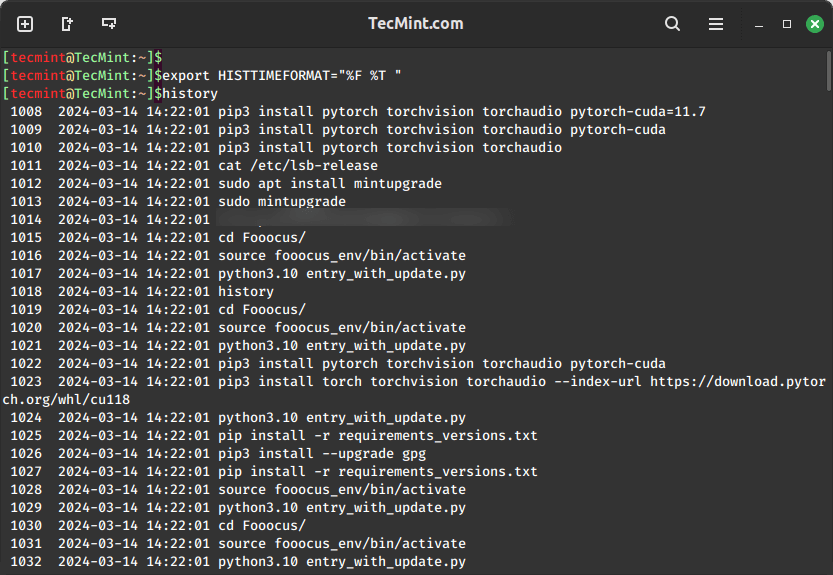Image resolution: width=833 pixels, height=575 pixels.
Task: Open the terminal search magnifier
Action: tap(672, 24)
